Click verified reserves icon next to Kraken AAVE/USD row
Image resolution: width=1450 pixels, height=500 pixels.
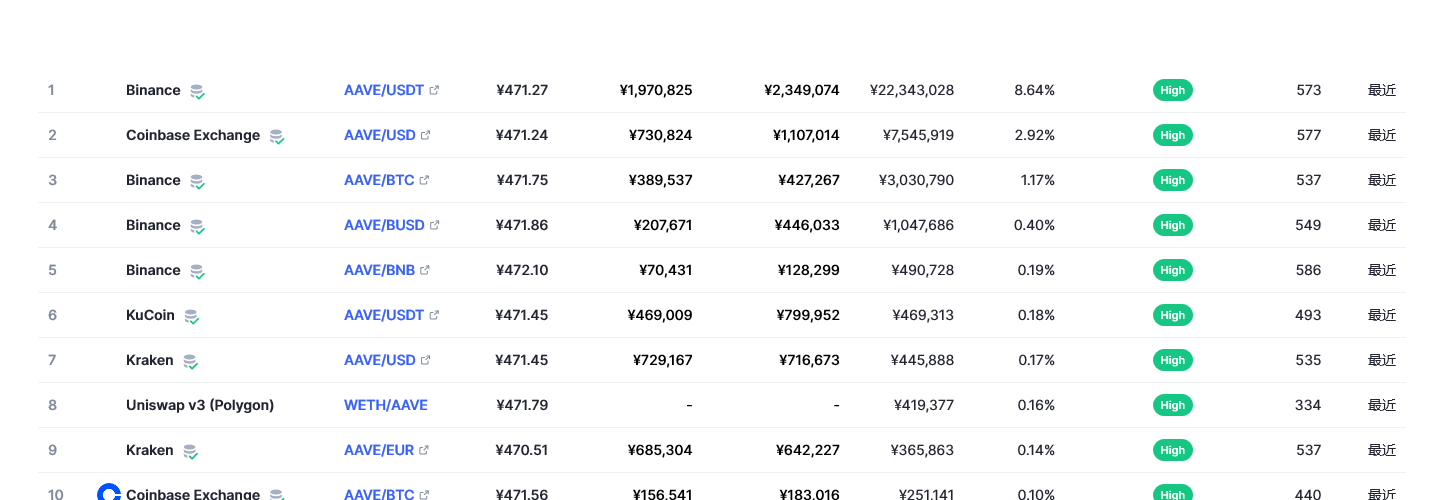click(x=190, y=361)
